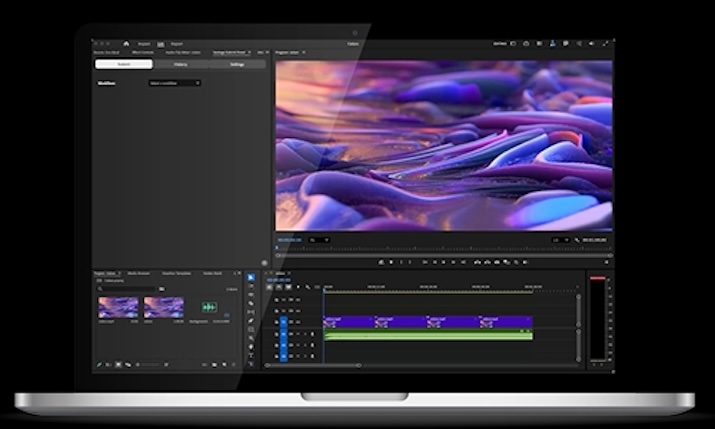Mute audio track A1
Screen dimensions: 715x429
pos(298,334)
